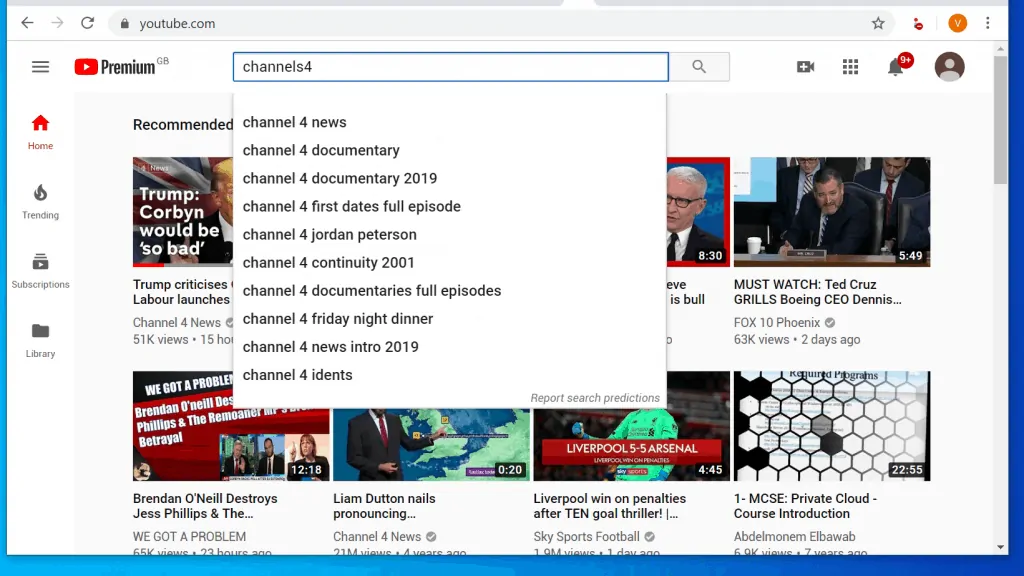
Task: Click the scrollbar down arrow
Action: click(1000, 547)
